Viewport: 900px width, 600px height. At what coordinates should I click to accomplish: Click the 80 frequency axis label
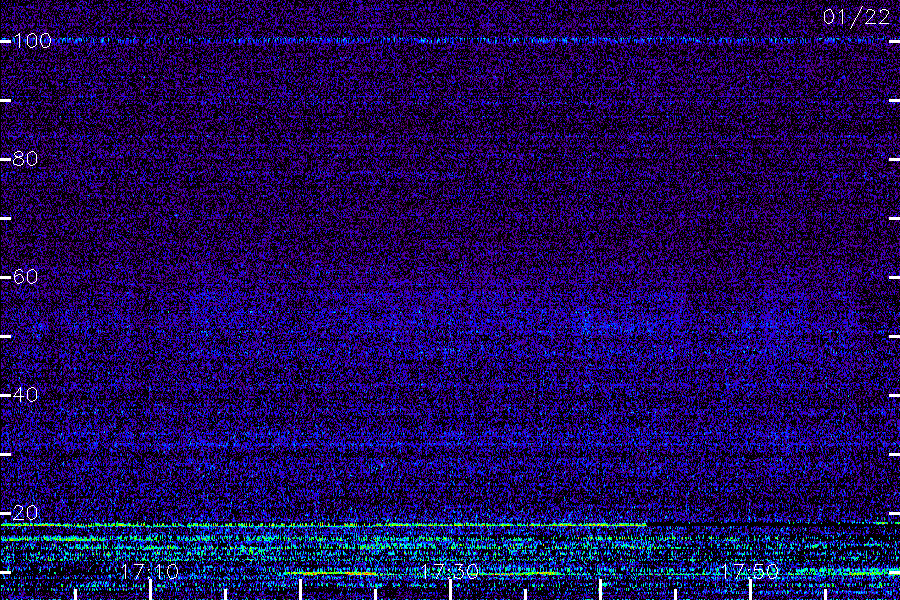click(x=25, y=159)
